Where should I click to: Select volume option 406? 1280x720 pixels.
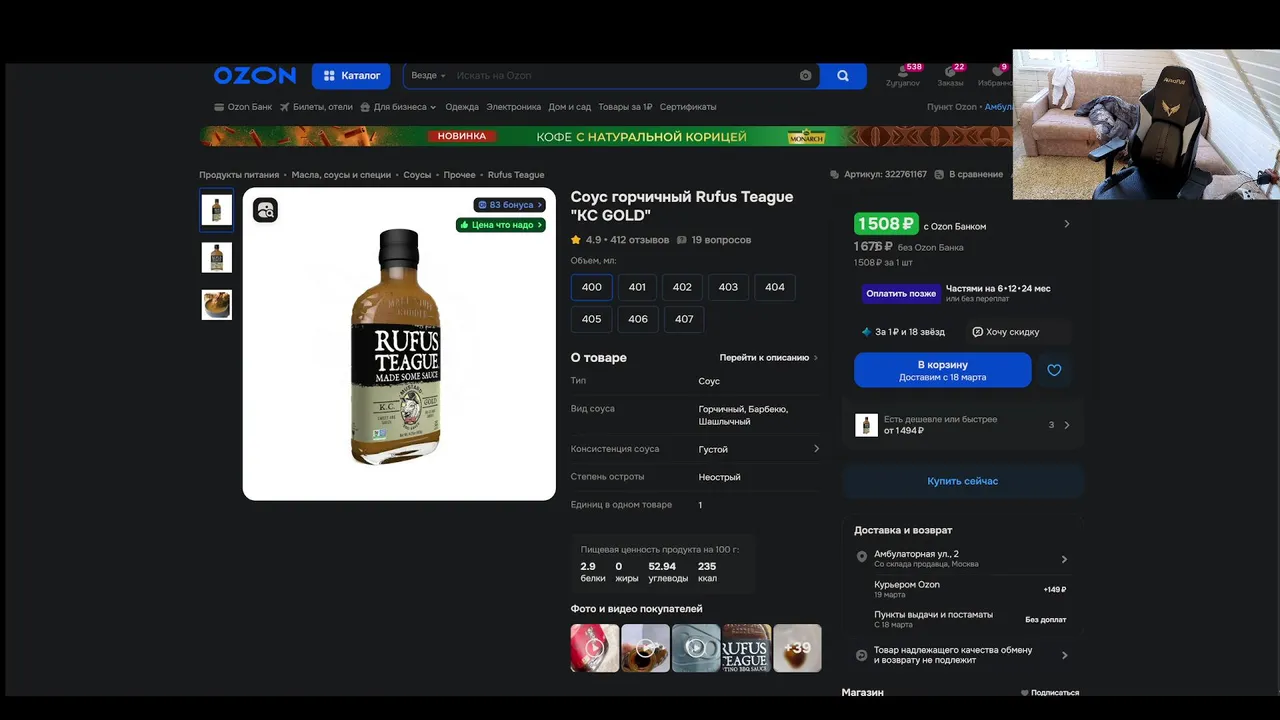(638, 319)
